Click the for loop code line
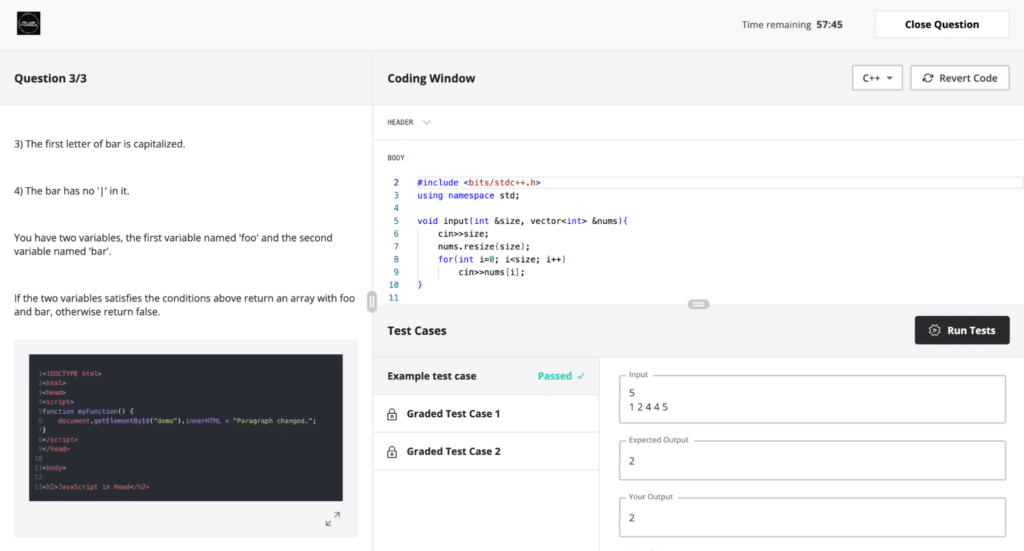 tap(502, 259)
